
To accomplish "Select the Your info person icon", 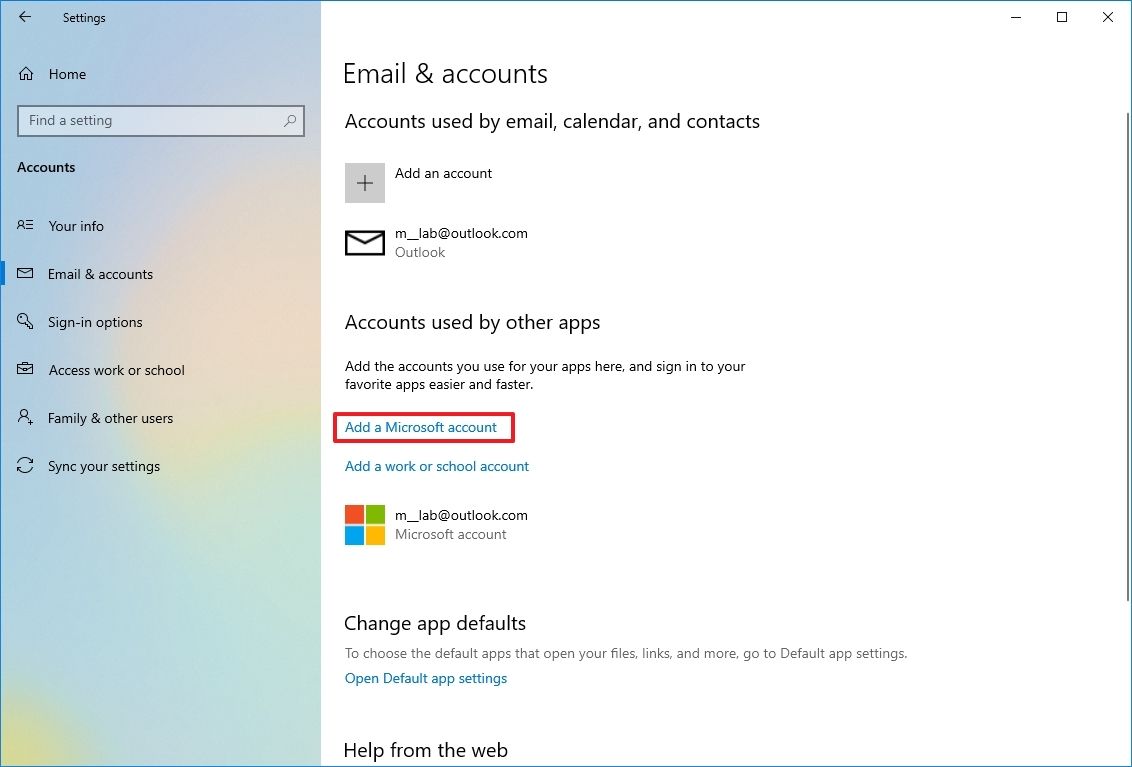I will click(x=24, y=226).
